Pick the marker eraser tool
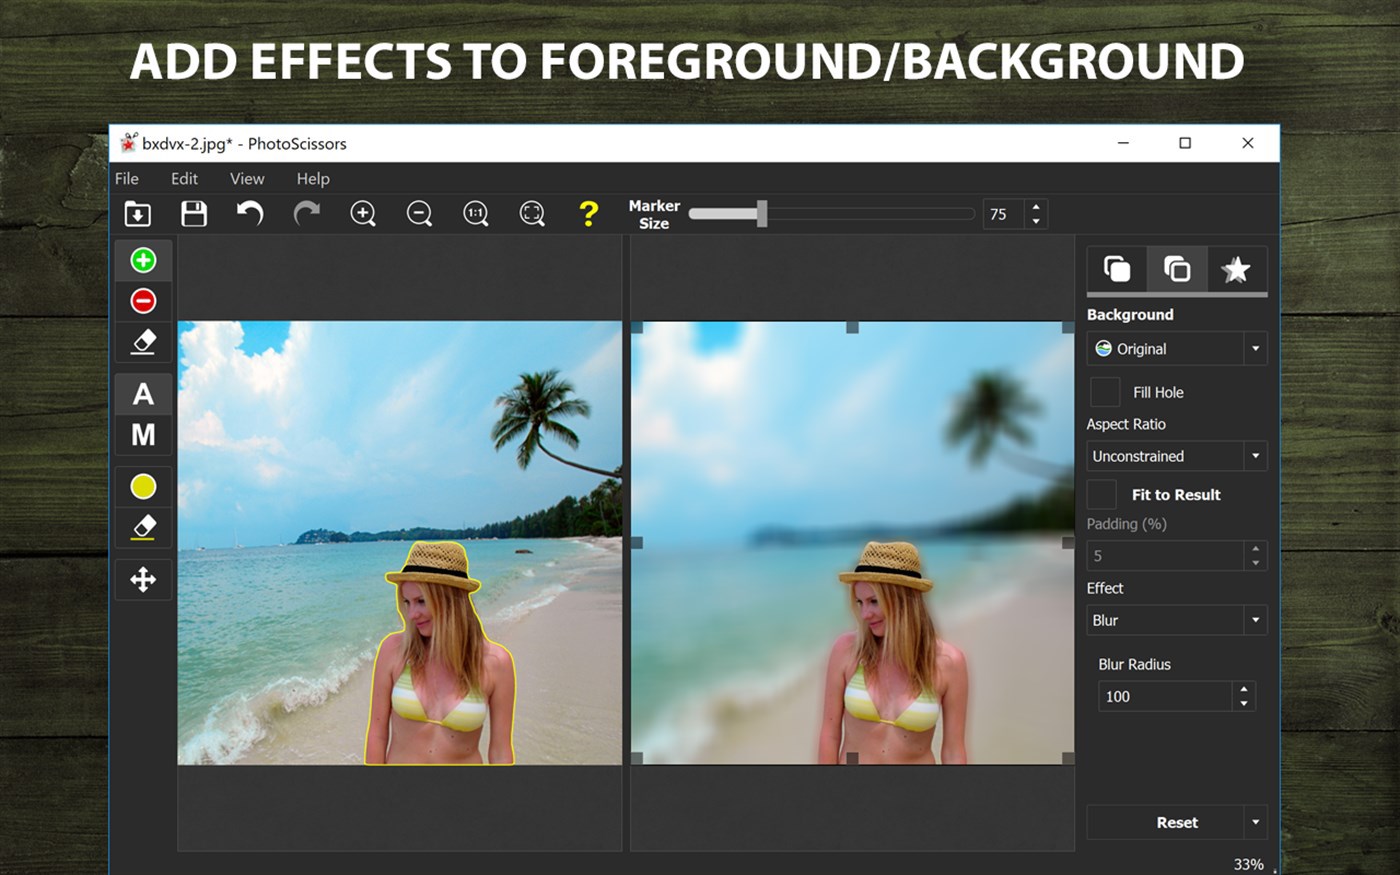1400x875 pixels. click(143, 342)
